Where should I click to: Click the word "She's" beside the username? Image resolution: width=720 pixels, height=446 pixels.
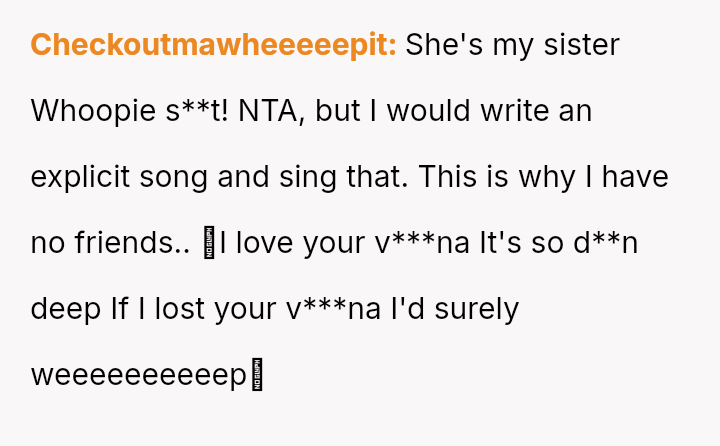pyautogui.click(x=443, y=45)
